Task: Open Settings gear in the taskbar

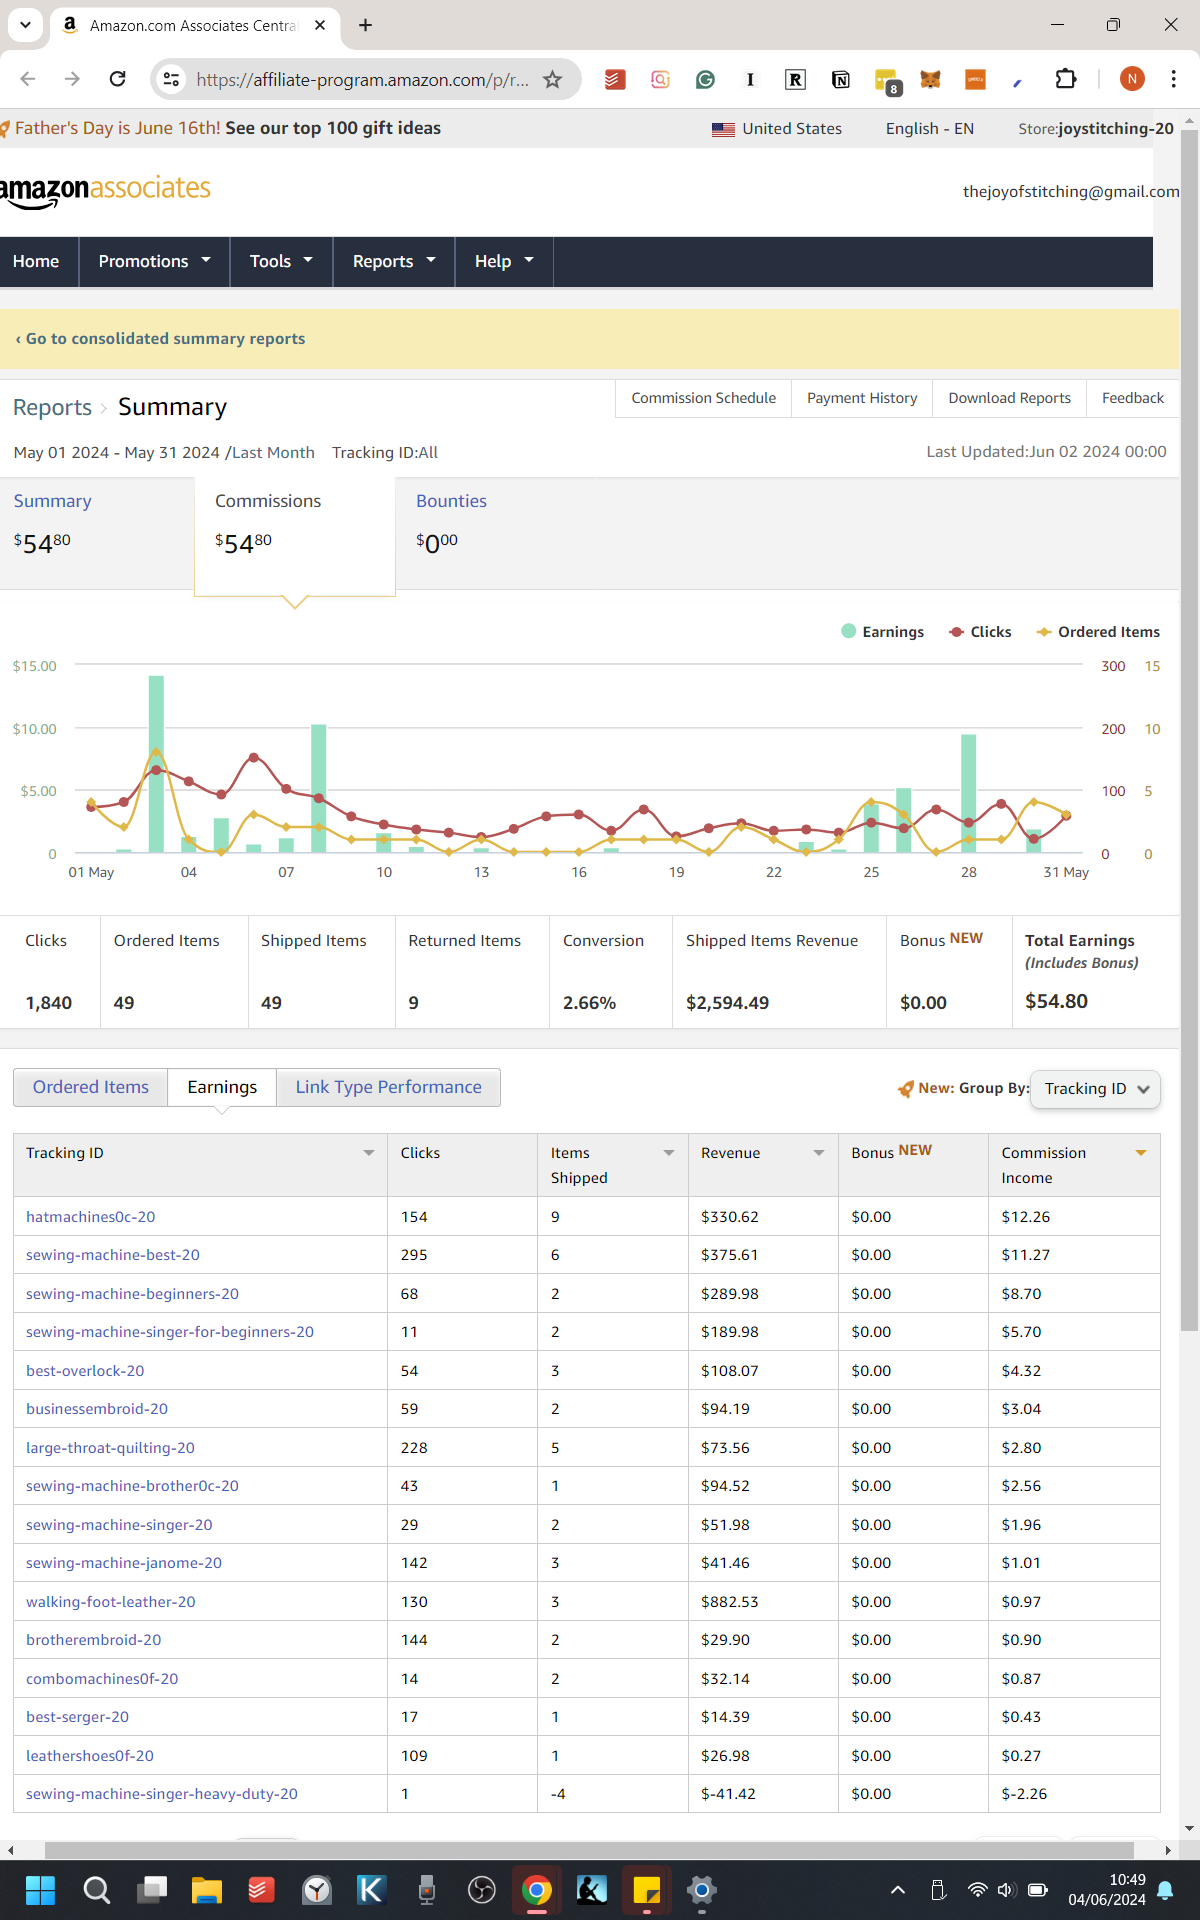Action: [x=702, y=1890]
